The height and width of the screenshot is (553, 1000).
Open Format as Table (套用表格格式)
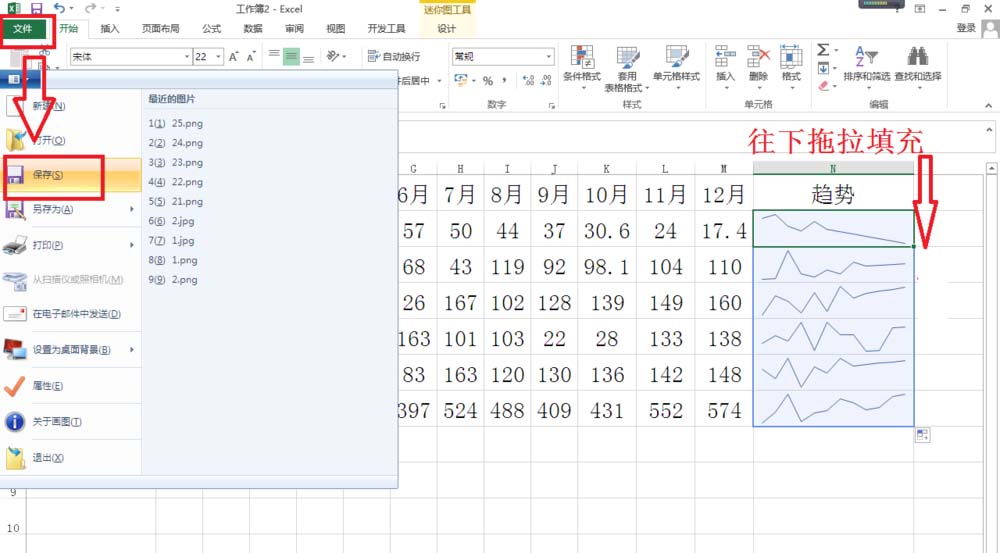point(627,68)
